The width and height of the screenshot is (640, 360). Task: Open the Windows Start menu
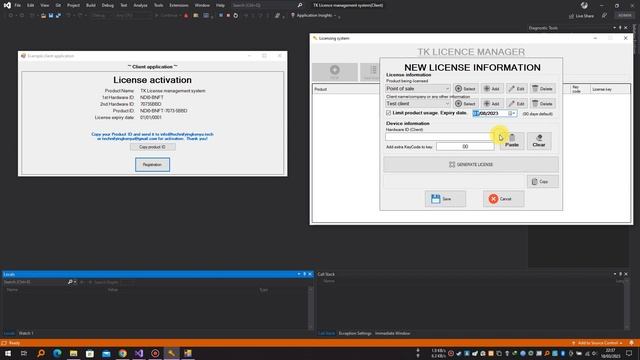[8, 353]
